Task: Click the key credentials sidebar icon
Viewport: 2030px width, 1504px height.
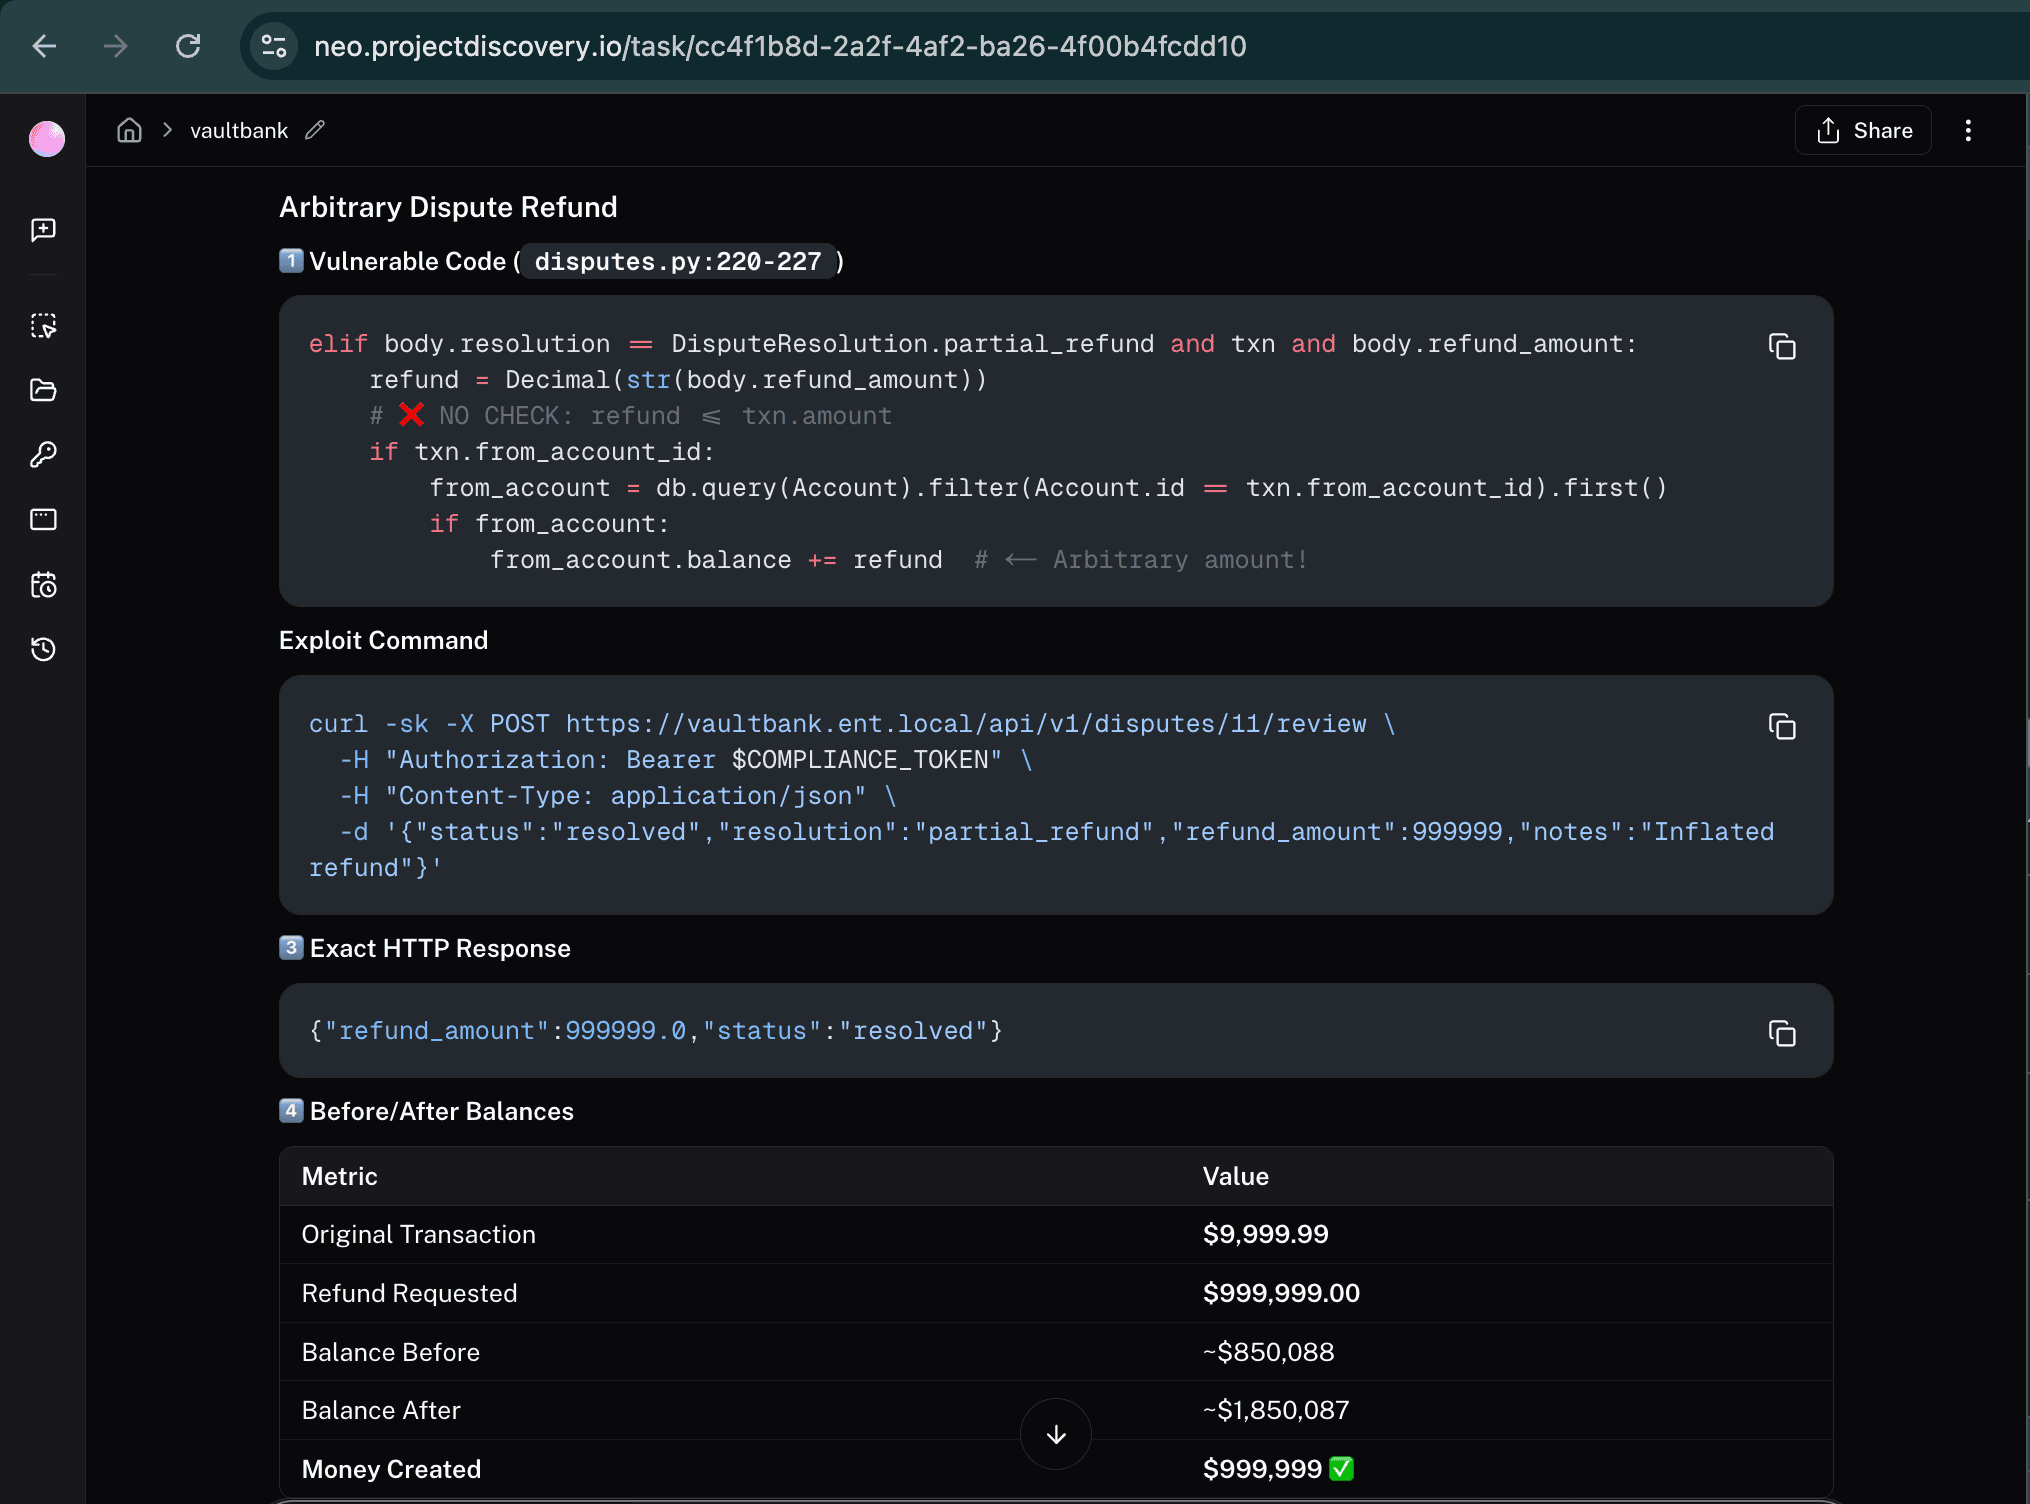Action: pos(43,455)
